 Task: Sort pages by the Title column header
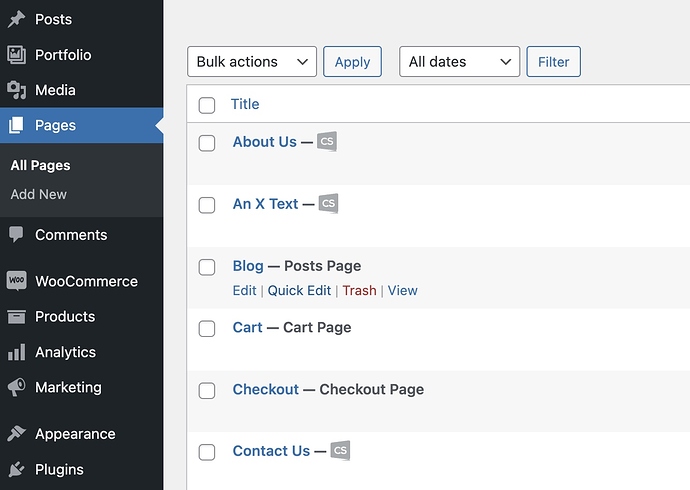[x=245, y=104]
